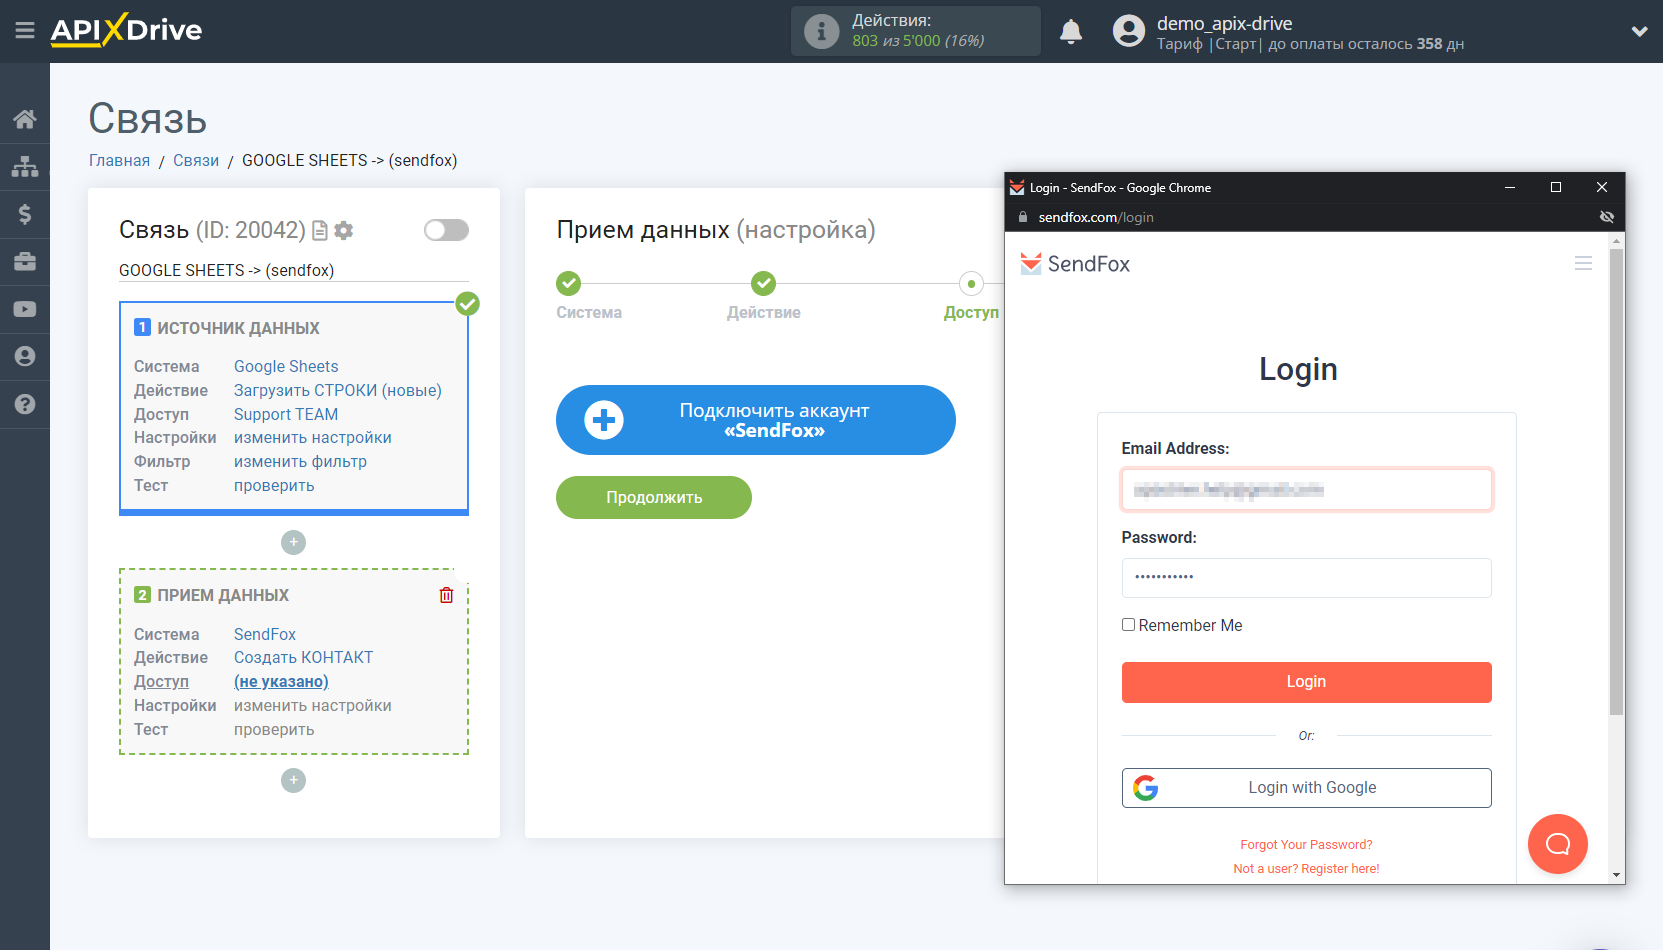Click the SendFox popup vertical scrollbar
The image size is (1663, 950).
pyautogui.click(x=1616, y=482)
